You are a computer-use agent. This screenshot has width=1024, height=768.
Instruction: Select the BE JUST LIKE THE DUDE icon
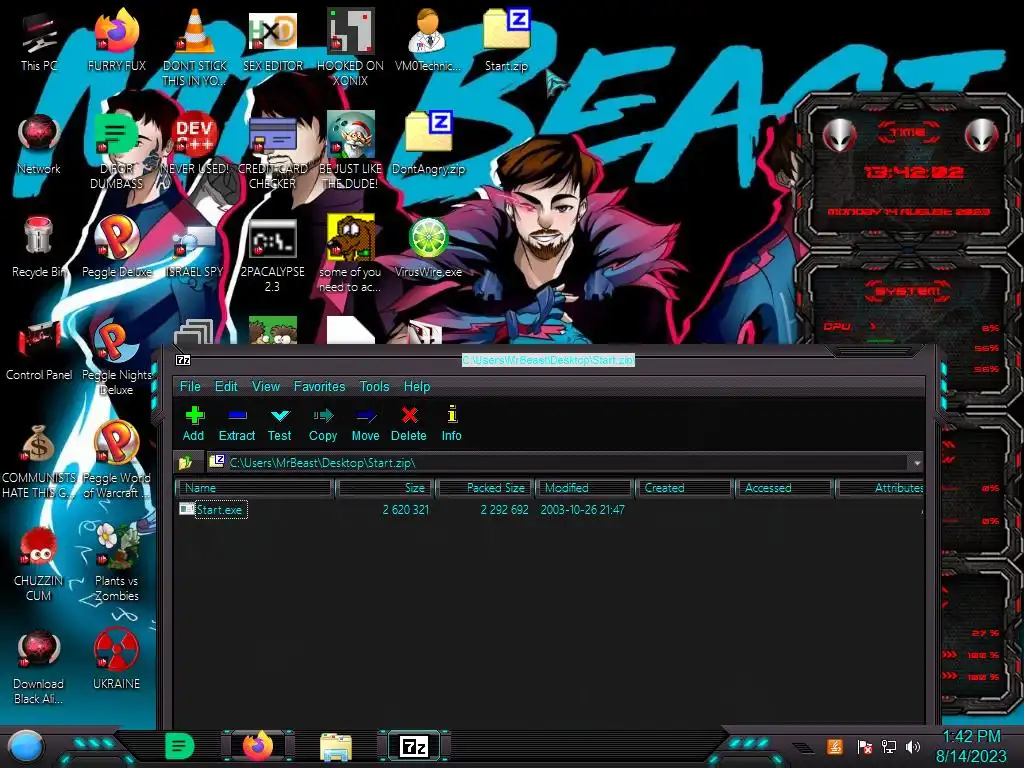tap(350, 149)
